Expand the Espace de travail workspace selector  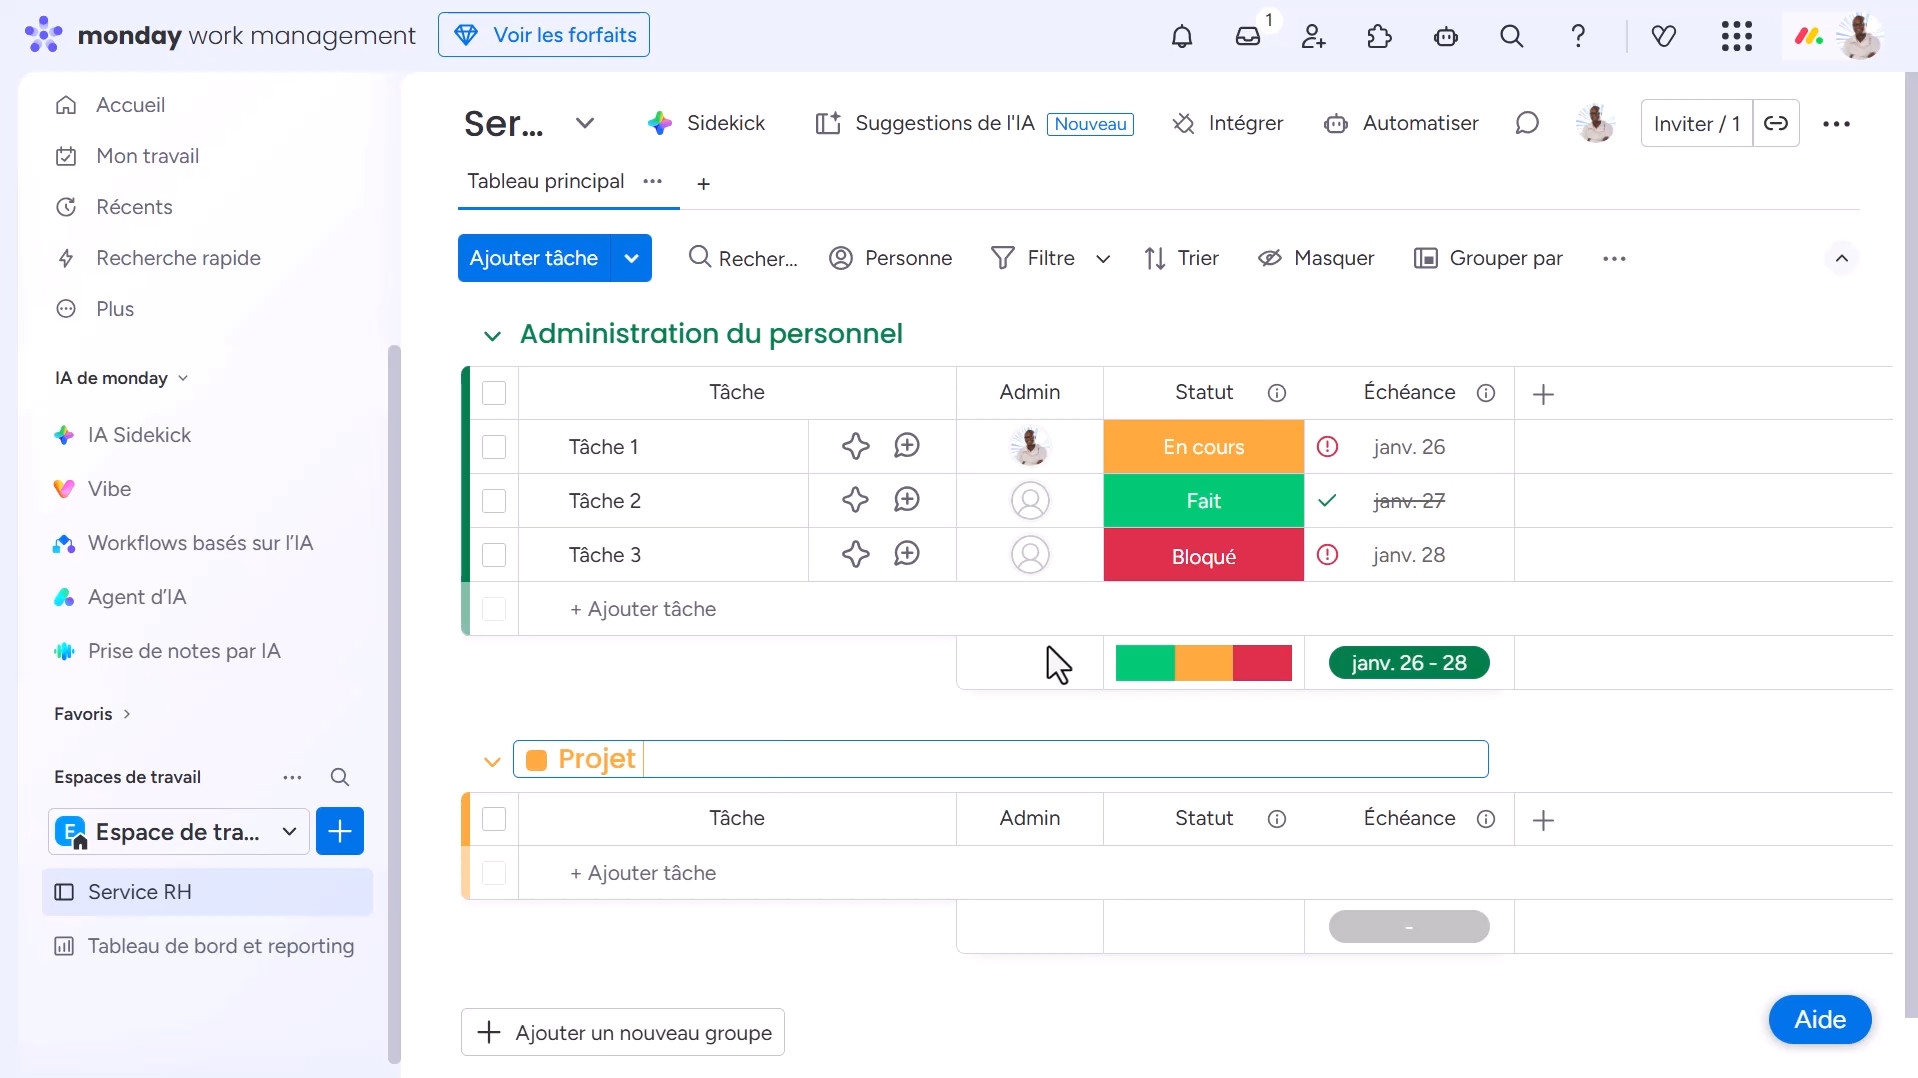(x=289, y=832)
